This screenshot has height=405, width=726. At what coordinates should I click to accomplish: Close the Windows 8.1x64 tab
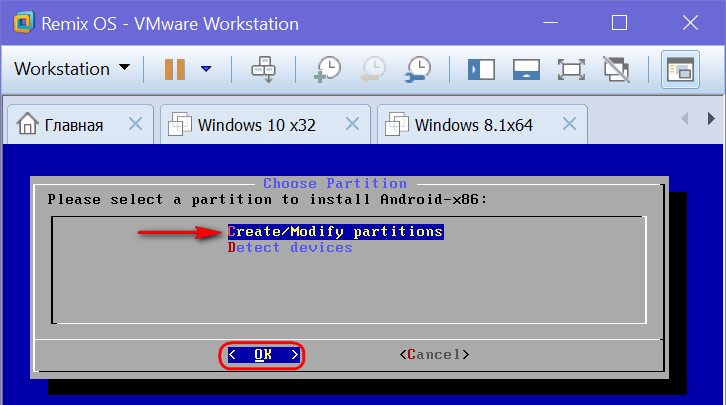click(x=569, y=124)
